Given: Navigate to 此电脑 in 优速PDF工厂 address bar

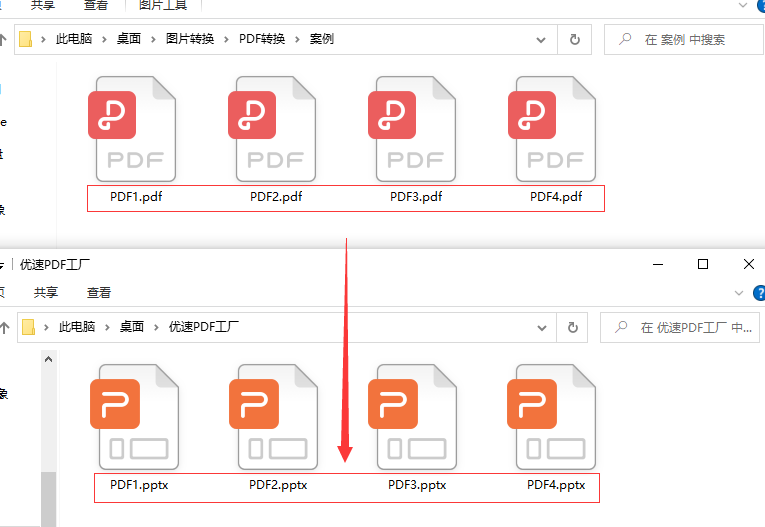Looking at the screenshot, I should pos(77,327).
